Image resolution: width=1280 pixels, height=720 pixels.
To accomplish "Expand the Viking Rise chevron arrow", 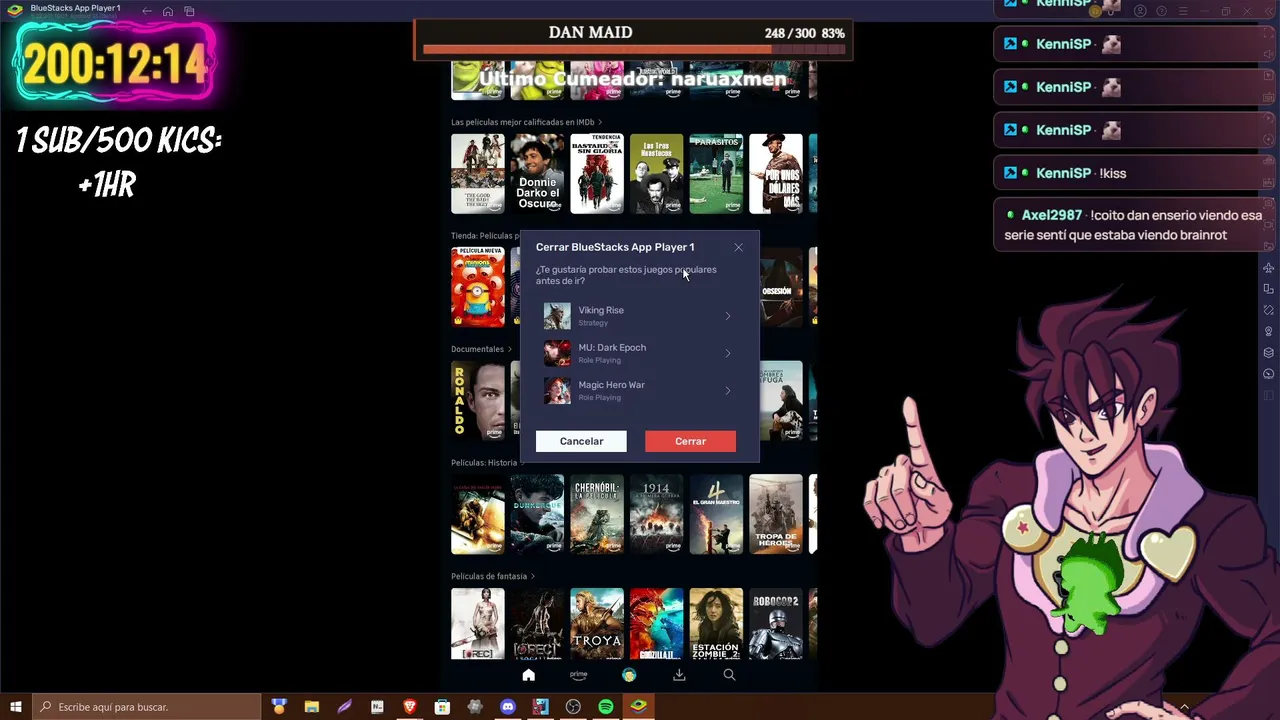I will pyautogui.click(x=728, y=316).
